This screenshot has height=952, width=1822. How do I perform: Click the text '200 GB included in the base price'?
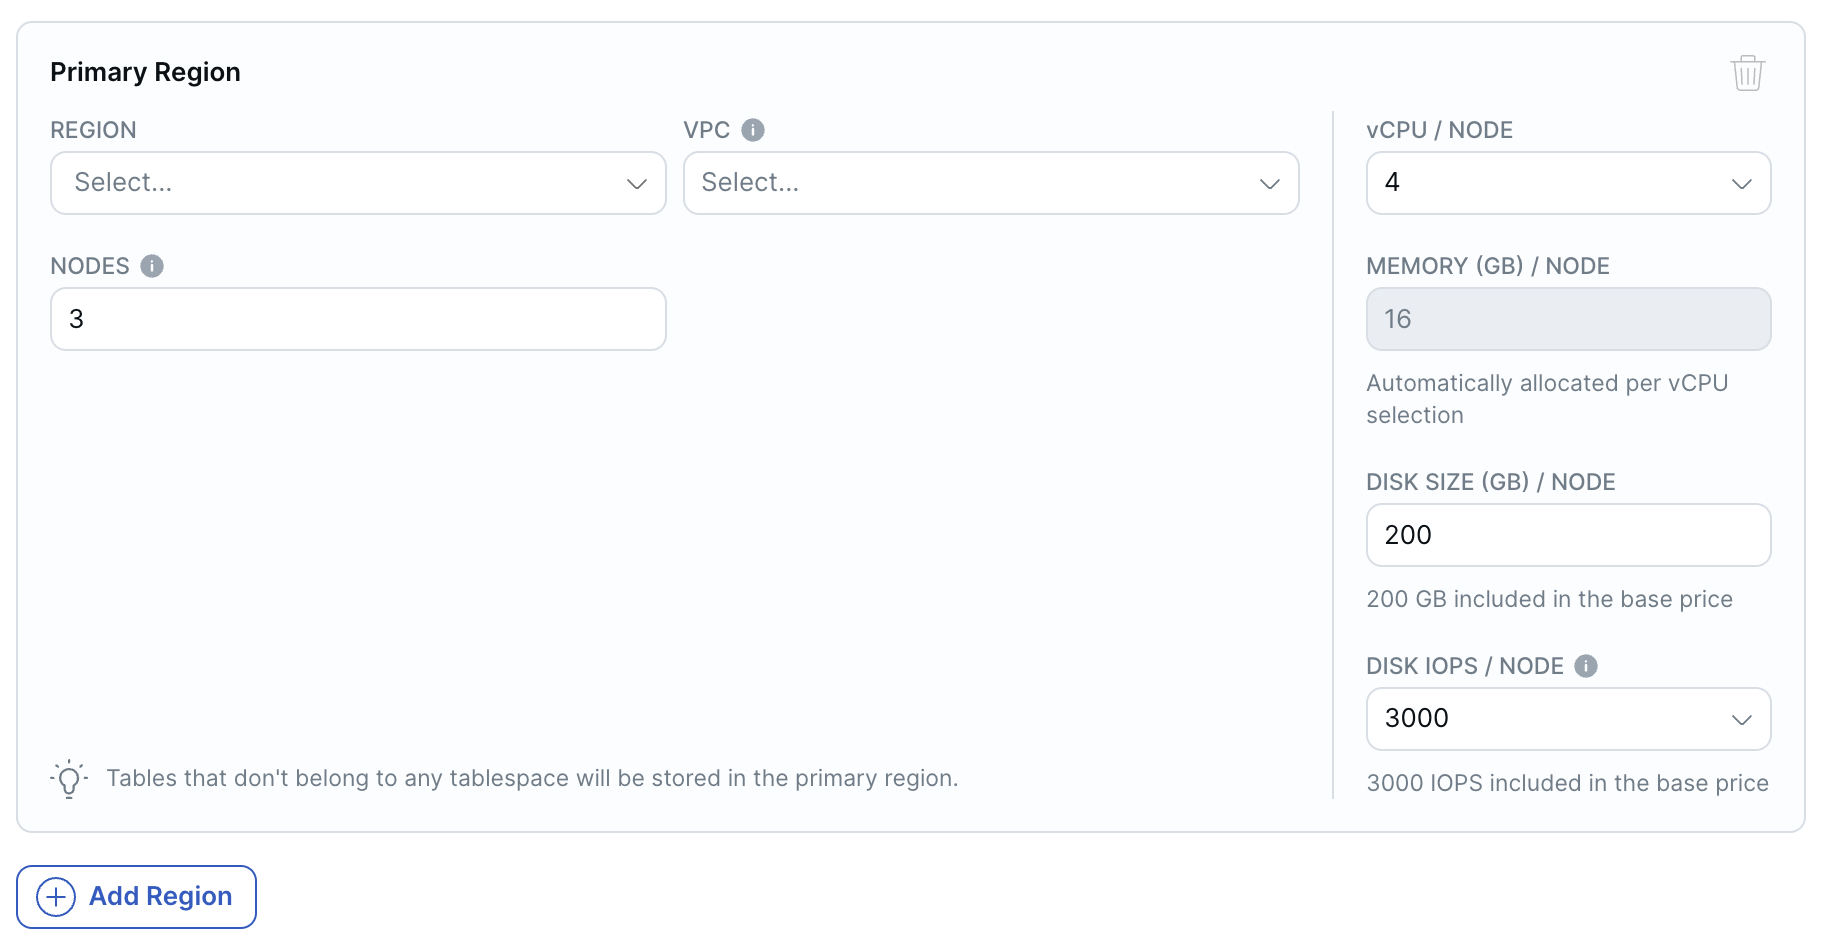[1549, 599]
